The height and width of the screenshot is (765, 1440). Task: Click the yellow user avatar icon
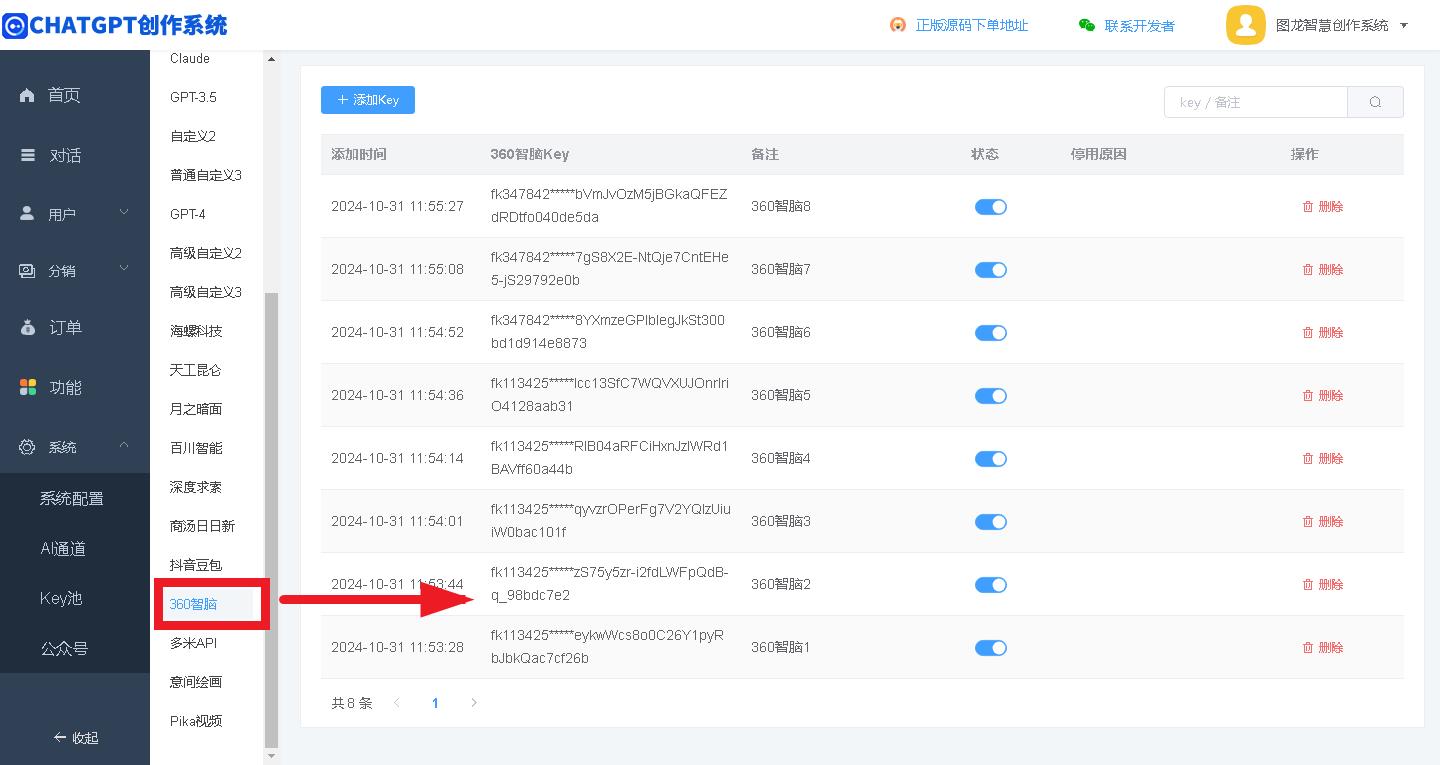1245,25
